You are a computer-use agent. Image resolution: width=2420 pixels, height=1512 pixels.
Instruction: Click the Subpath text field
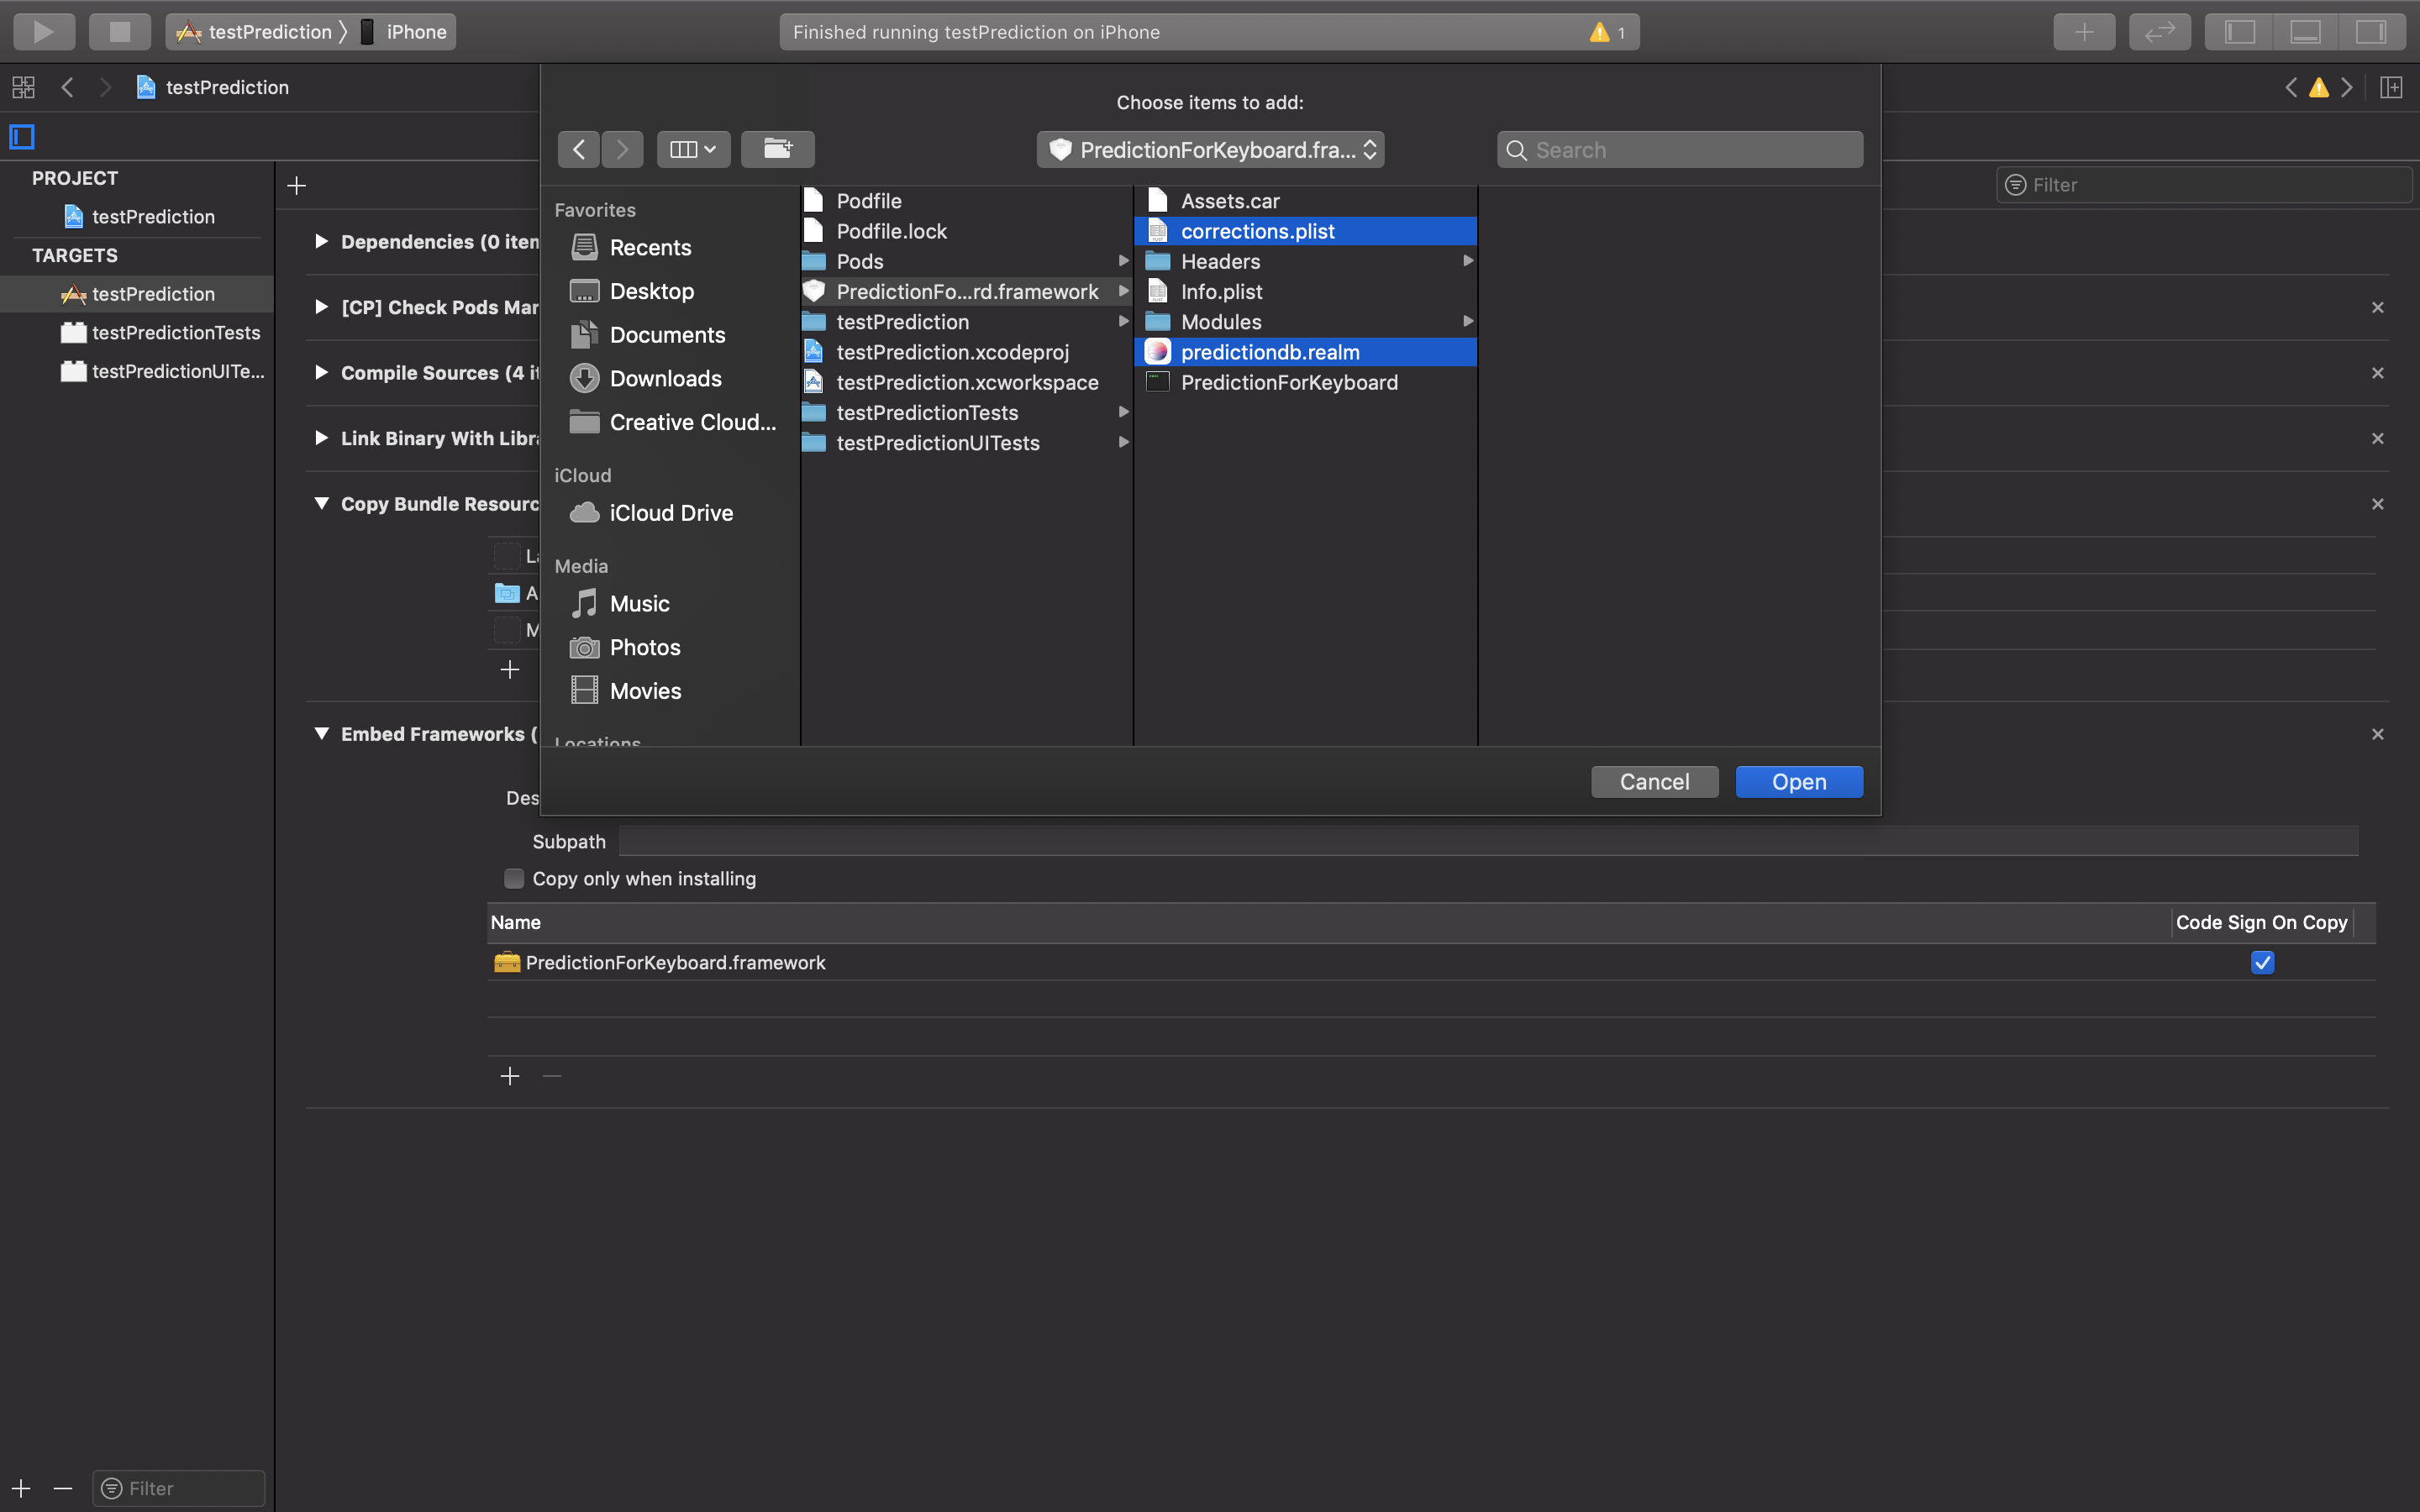point(1488,841)
